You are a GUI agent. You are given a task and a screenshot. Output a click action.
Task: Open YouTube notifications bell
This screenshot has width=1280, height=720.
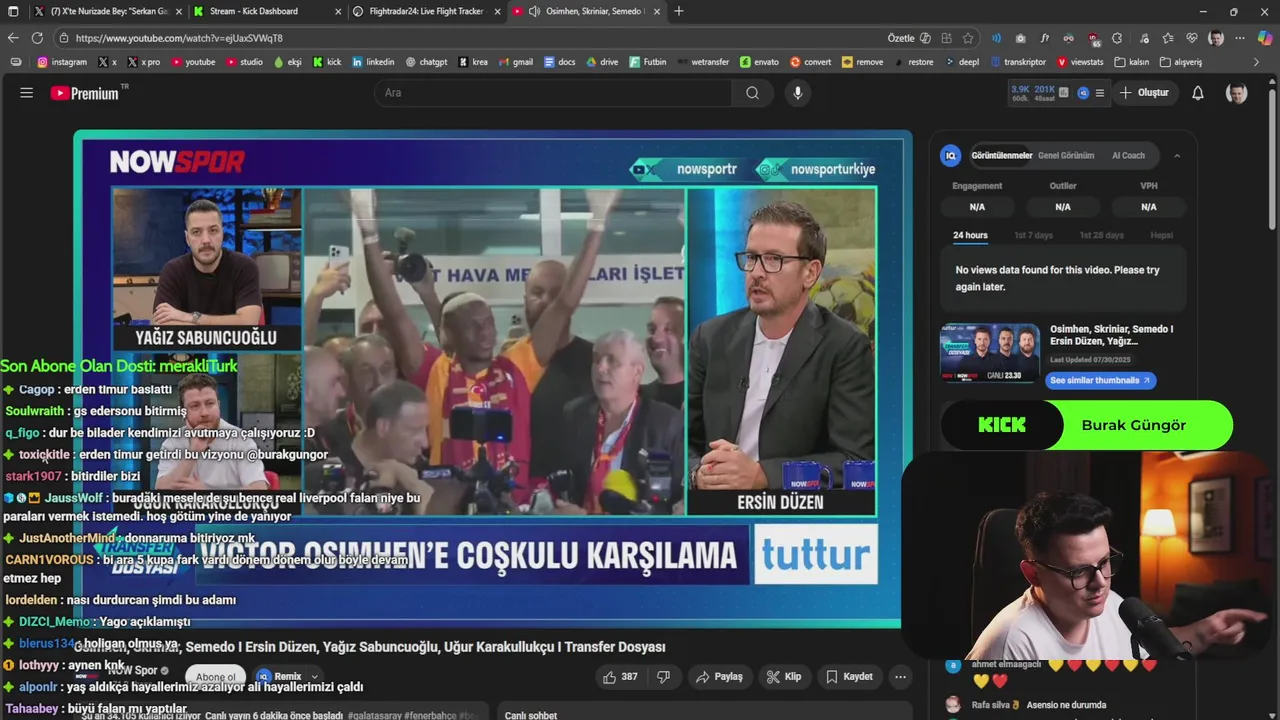[x=1198, y=93]
